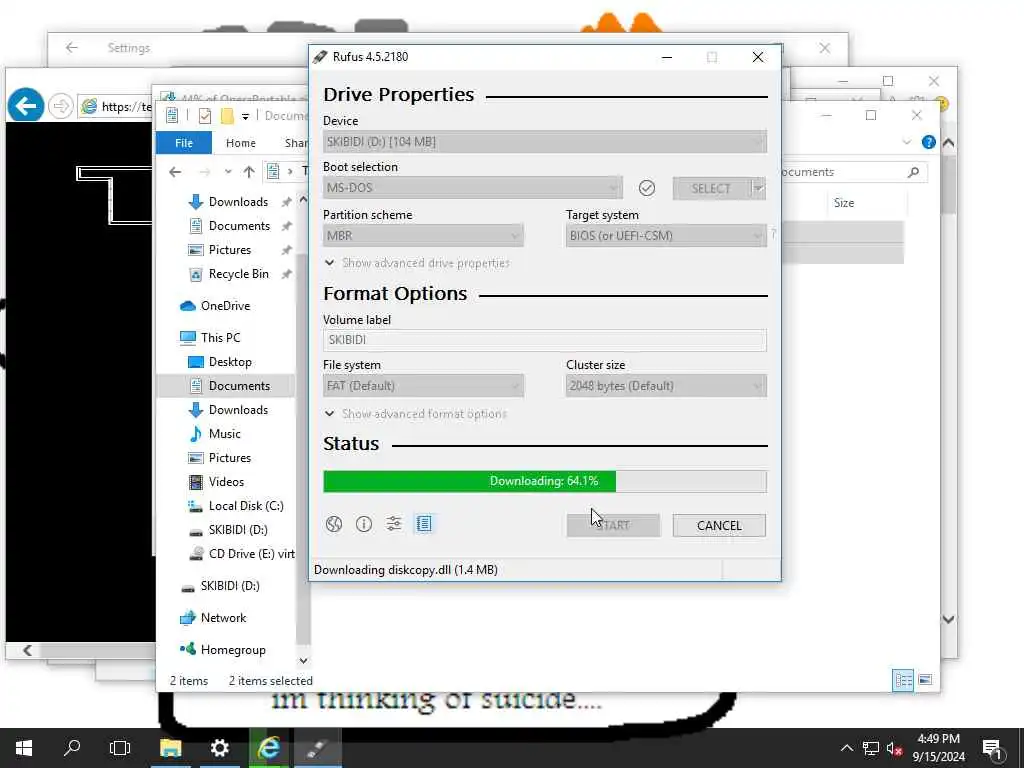
Task: Open Action Center notifications icon
Action: click(992, 748)
